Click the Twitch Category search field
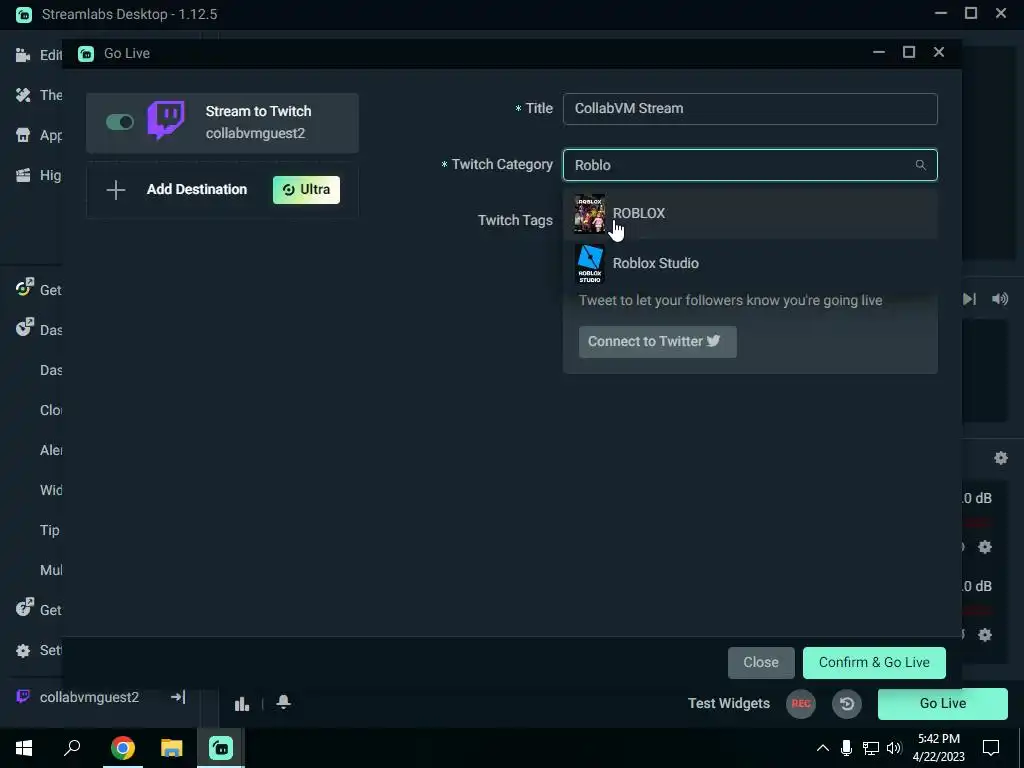 point(750,165)
